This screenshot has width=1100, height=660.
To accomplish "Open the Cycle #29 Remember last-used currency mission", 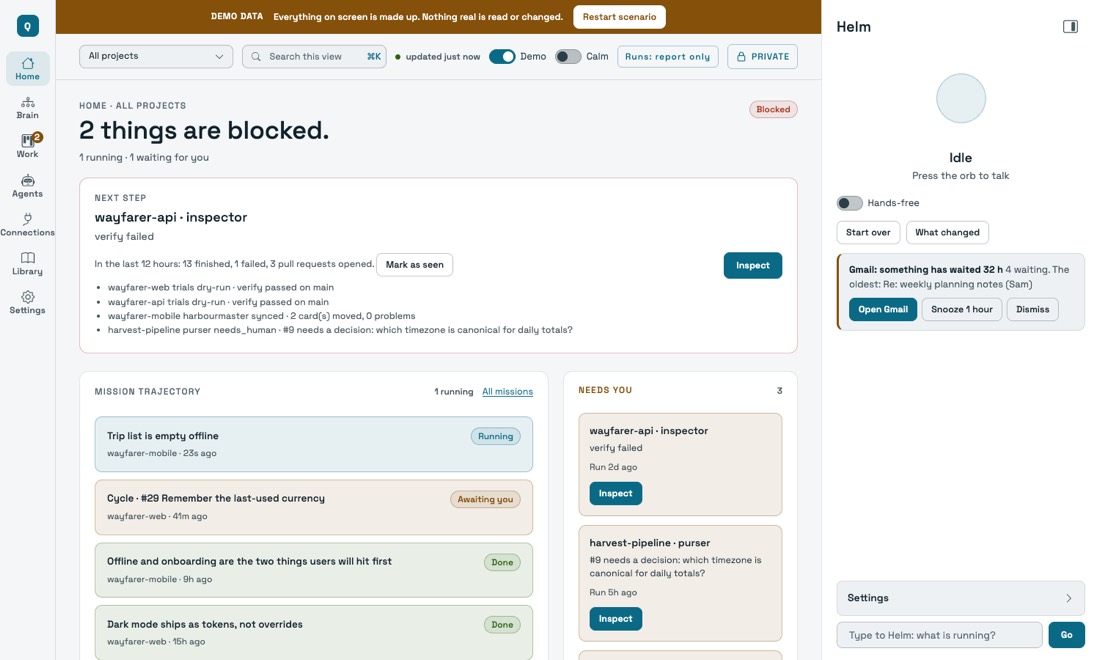I will coord(314,507).
